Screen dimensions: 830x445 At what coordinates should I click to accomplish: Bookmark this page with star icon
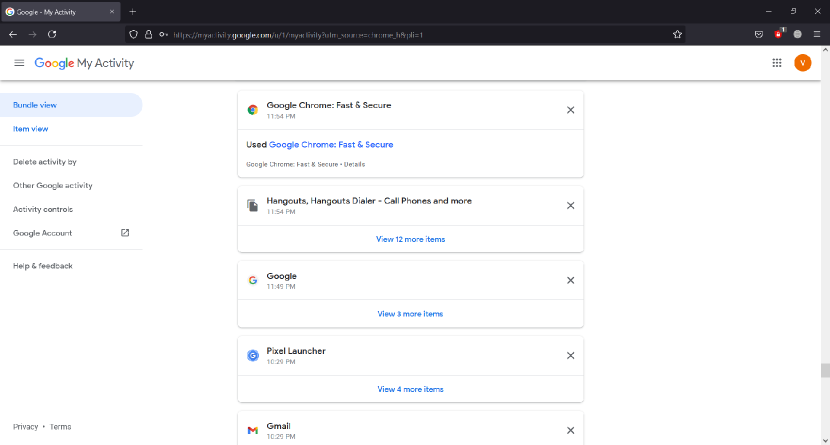click(677, 34)
